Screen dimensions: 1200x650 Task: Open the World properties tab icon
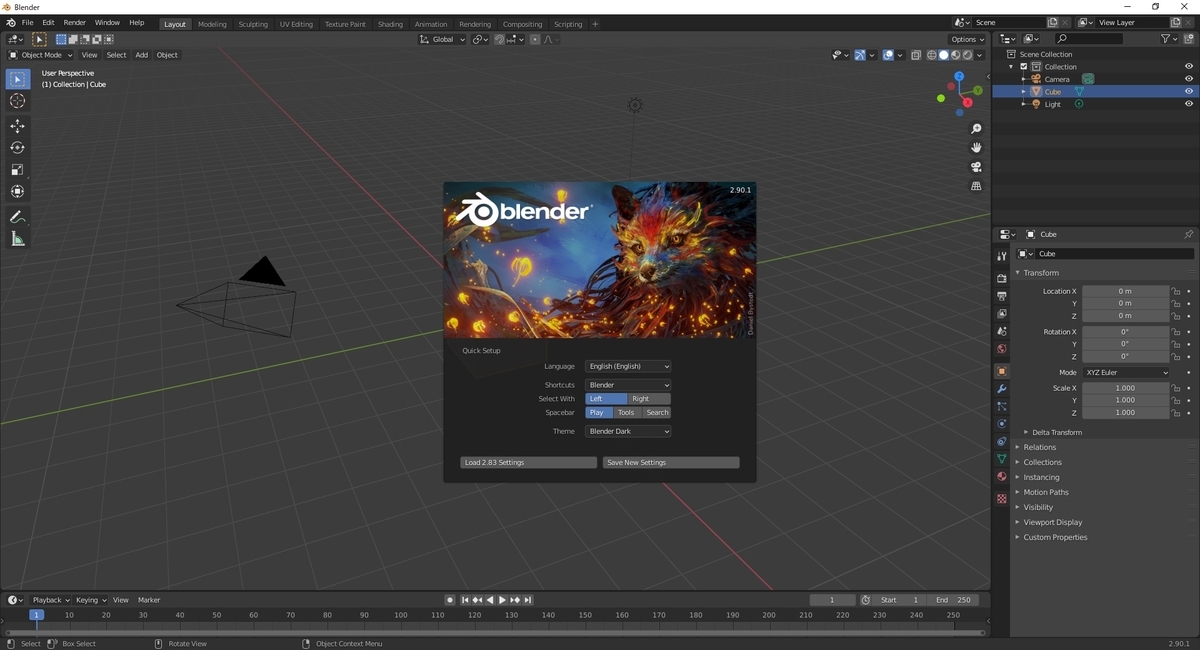(x=1001, y=349)
